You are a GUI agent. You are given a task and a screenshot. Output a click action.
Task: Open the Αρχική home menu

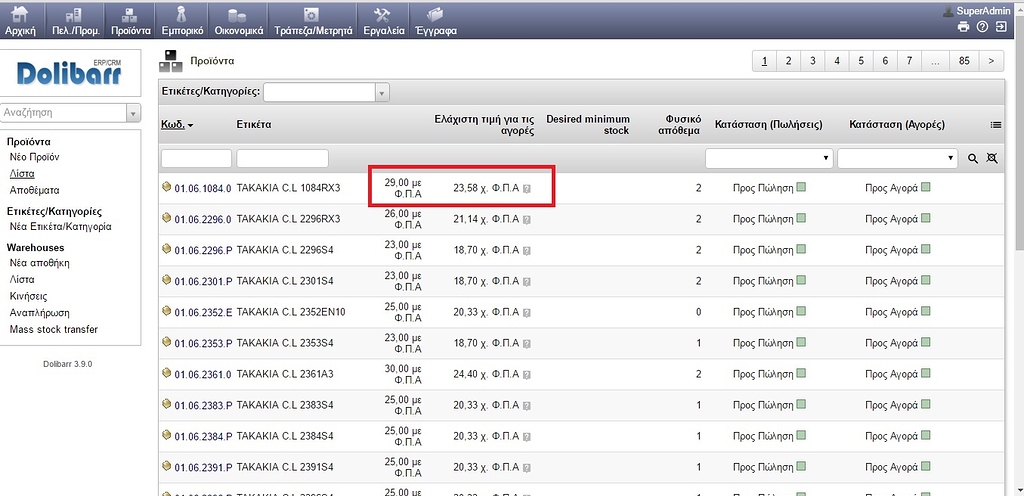[x=21, y=20]
